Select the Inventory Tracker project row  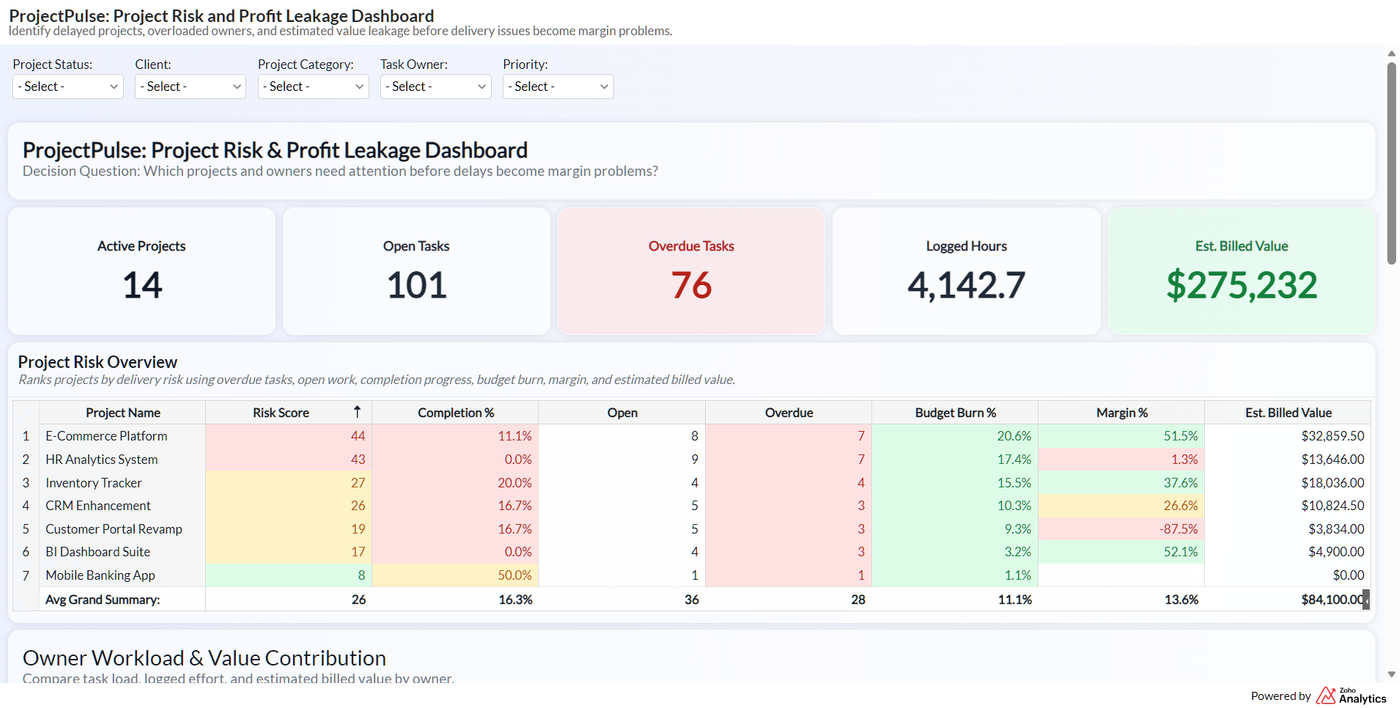691,482
